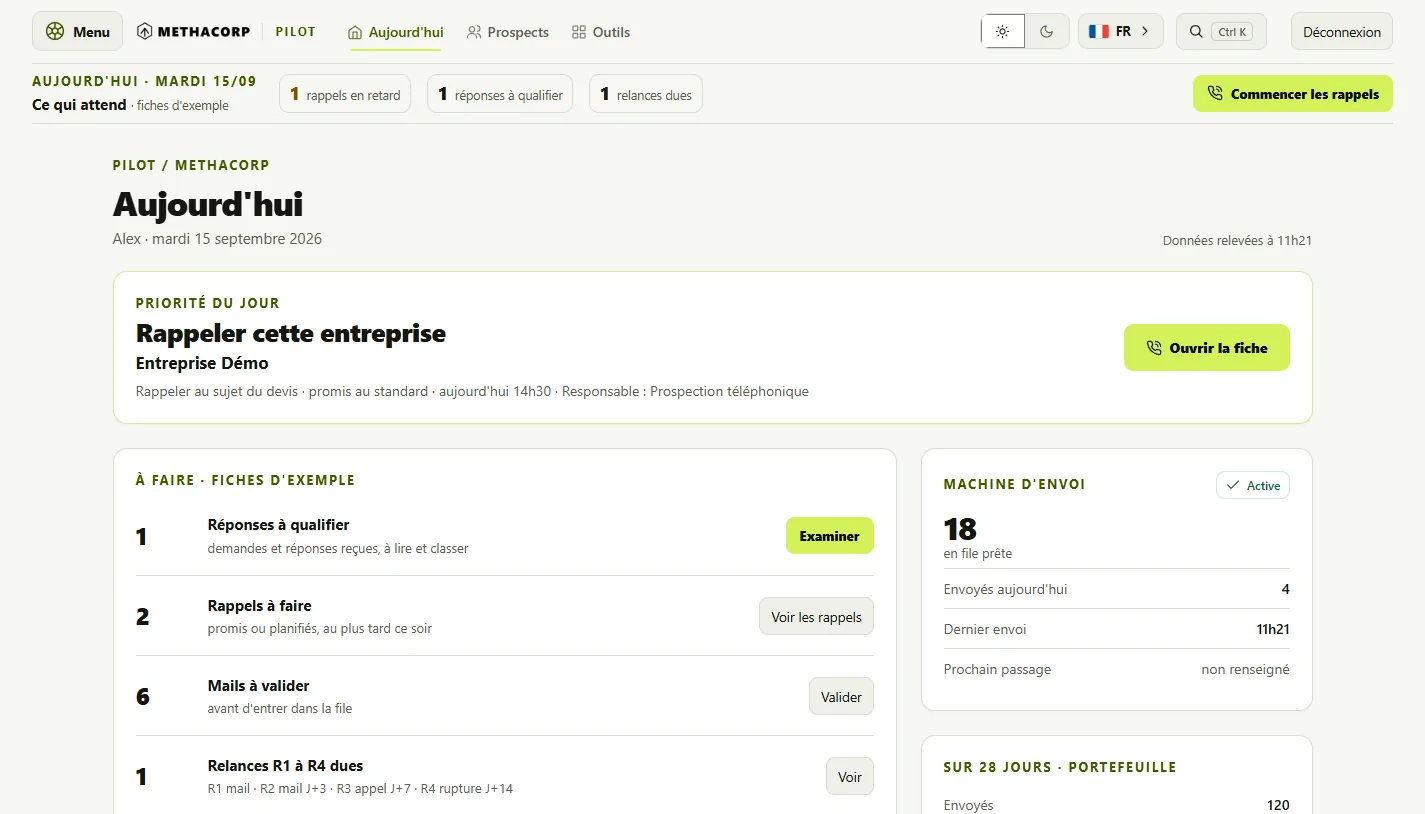Click the French flag icon

point(1099,31)
